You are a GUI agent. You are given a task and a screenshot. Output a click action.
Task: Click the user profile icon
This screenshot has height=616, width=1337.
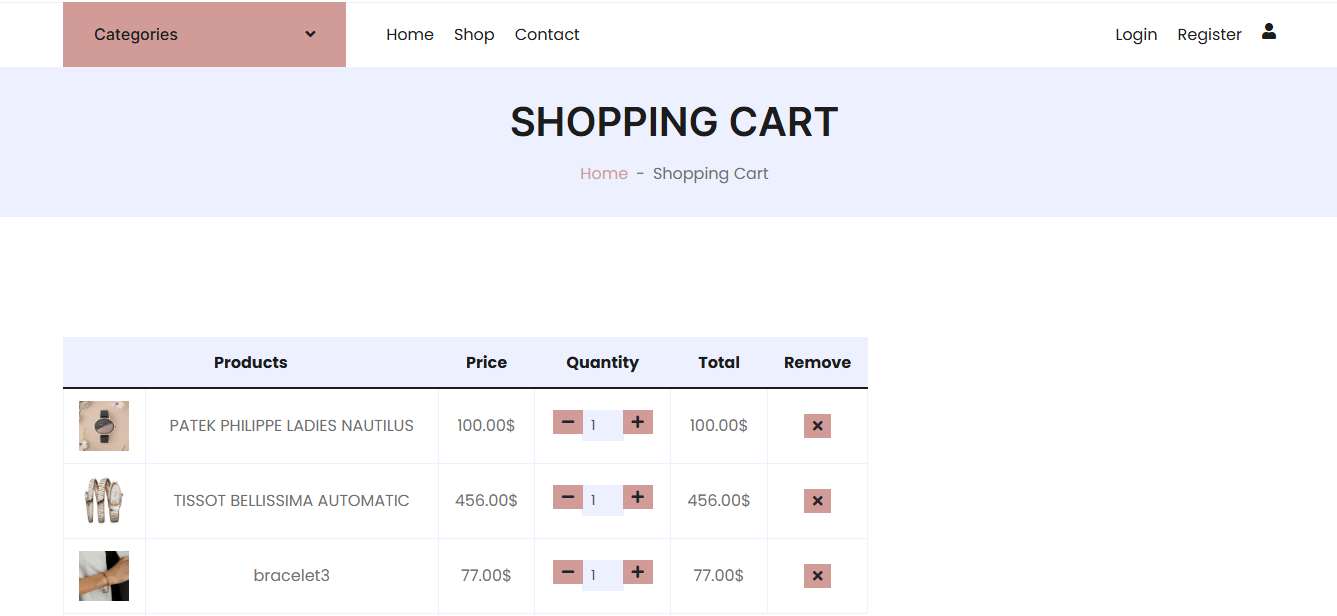(x=1269, y=32)
